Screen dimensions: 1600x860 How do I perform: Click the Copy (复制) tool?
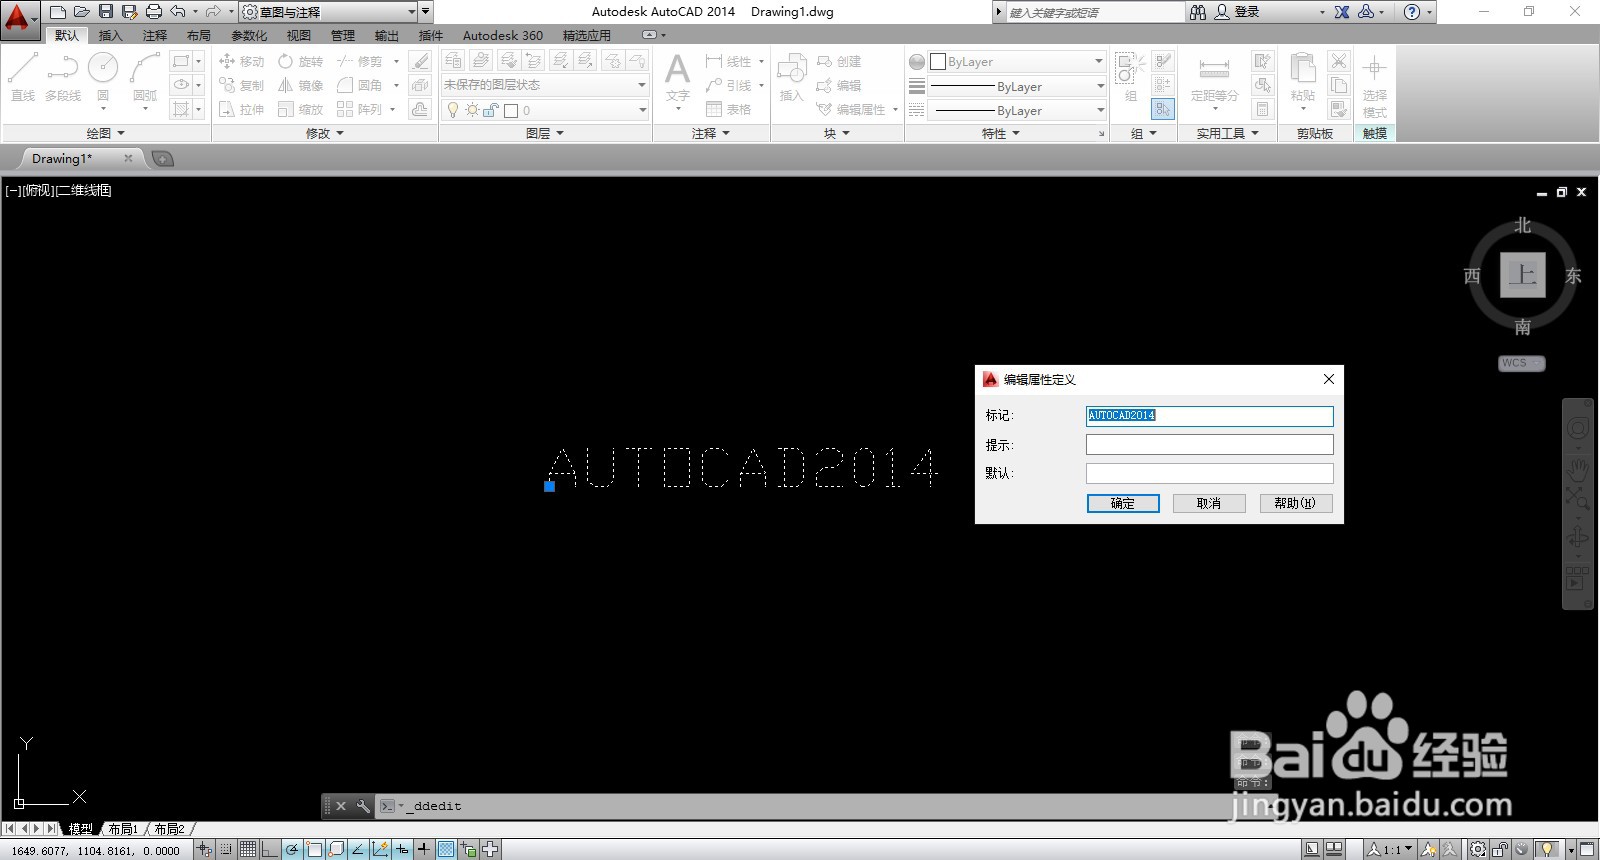click(x=241, y=85)
